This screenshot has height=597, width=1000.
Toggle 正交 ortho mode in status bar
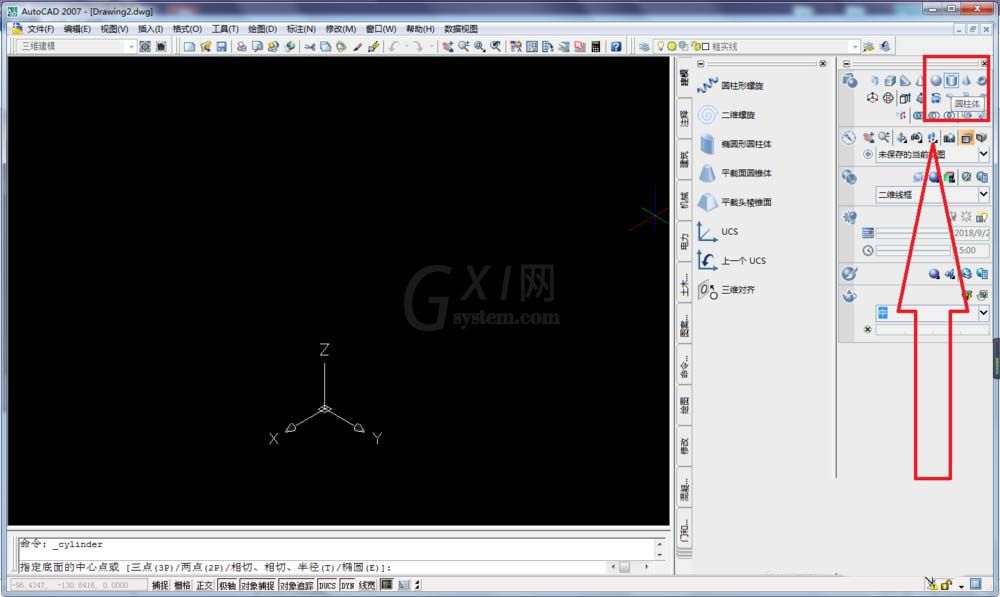coord(205,585)
